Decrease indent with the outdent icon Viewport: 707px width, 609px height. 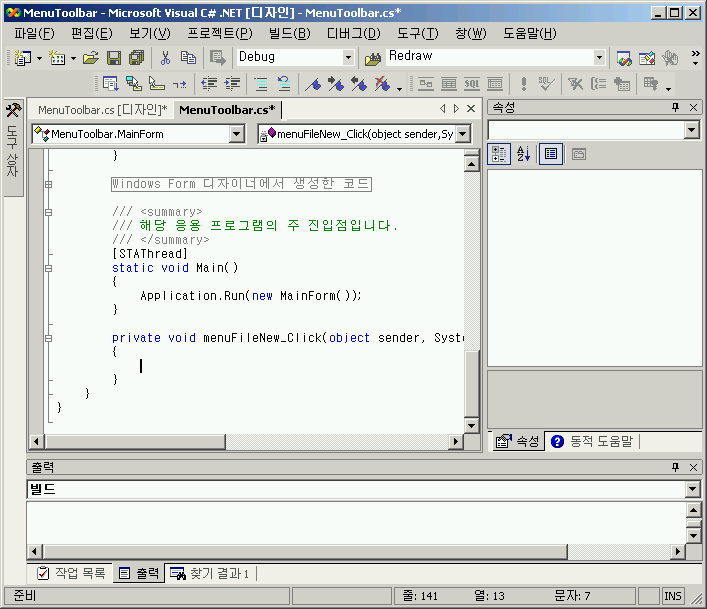point(209,84)
